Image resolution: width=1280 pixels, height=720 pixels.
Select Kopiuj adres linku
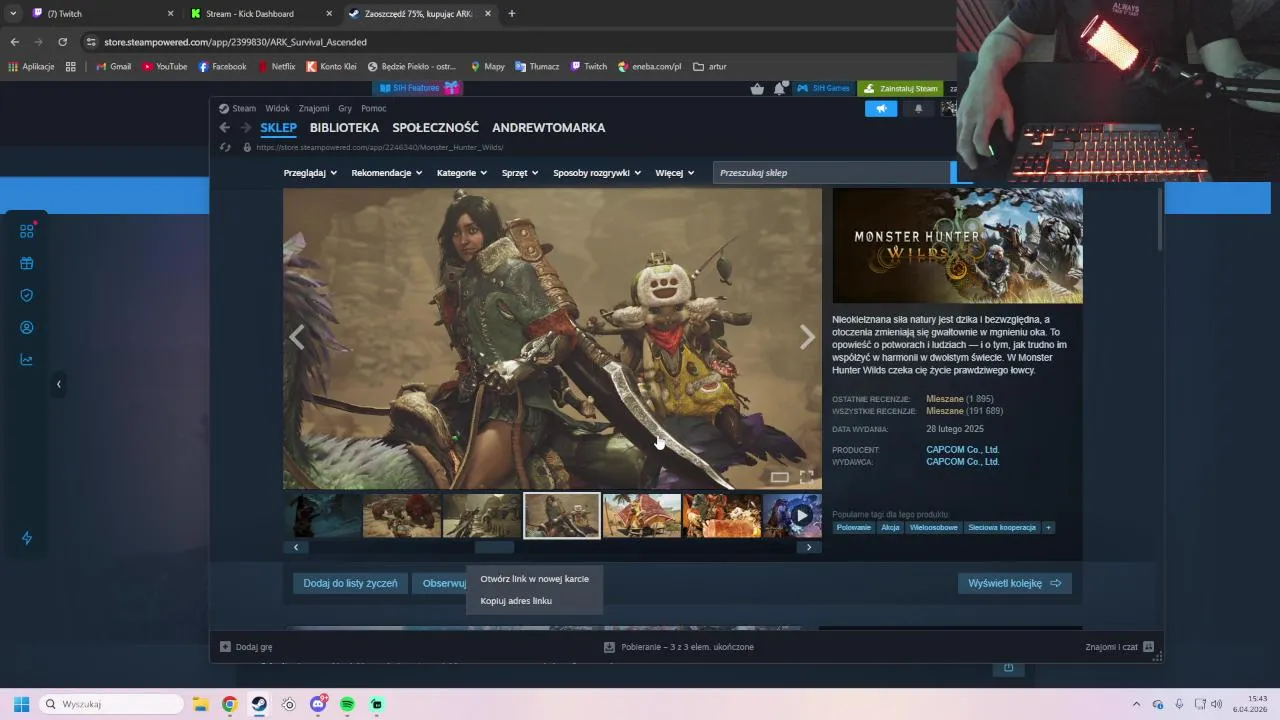tap(534, 601)
